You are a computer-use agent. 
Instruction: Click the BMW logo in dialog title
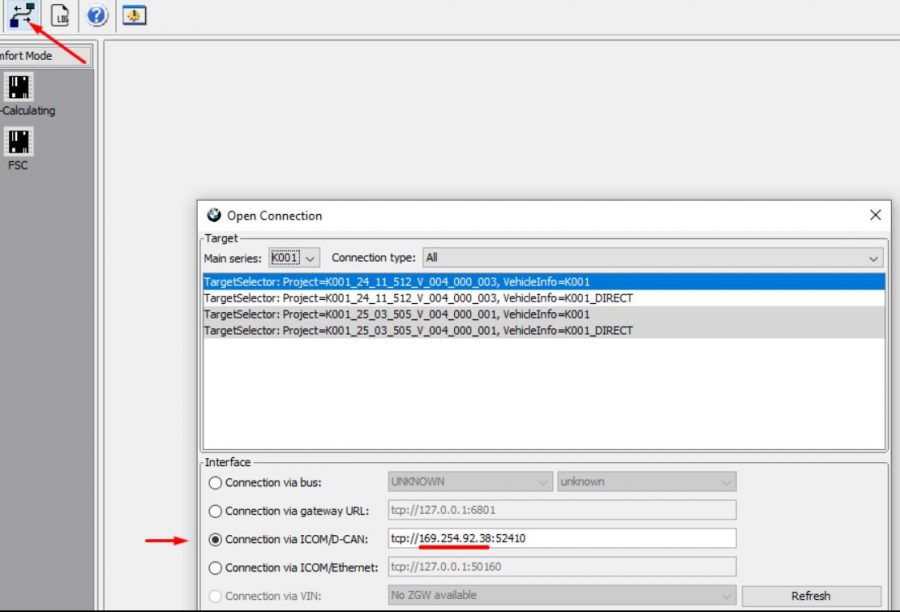214,215
